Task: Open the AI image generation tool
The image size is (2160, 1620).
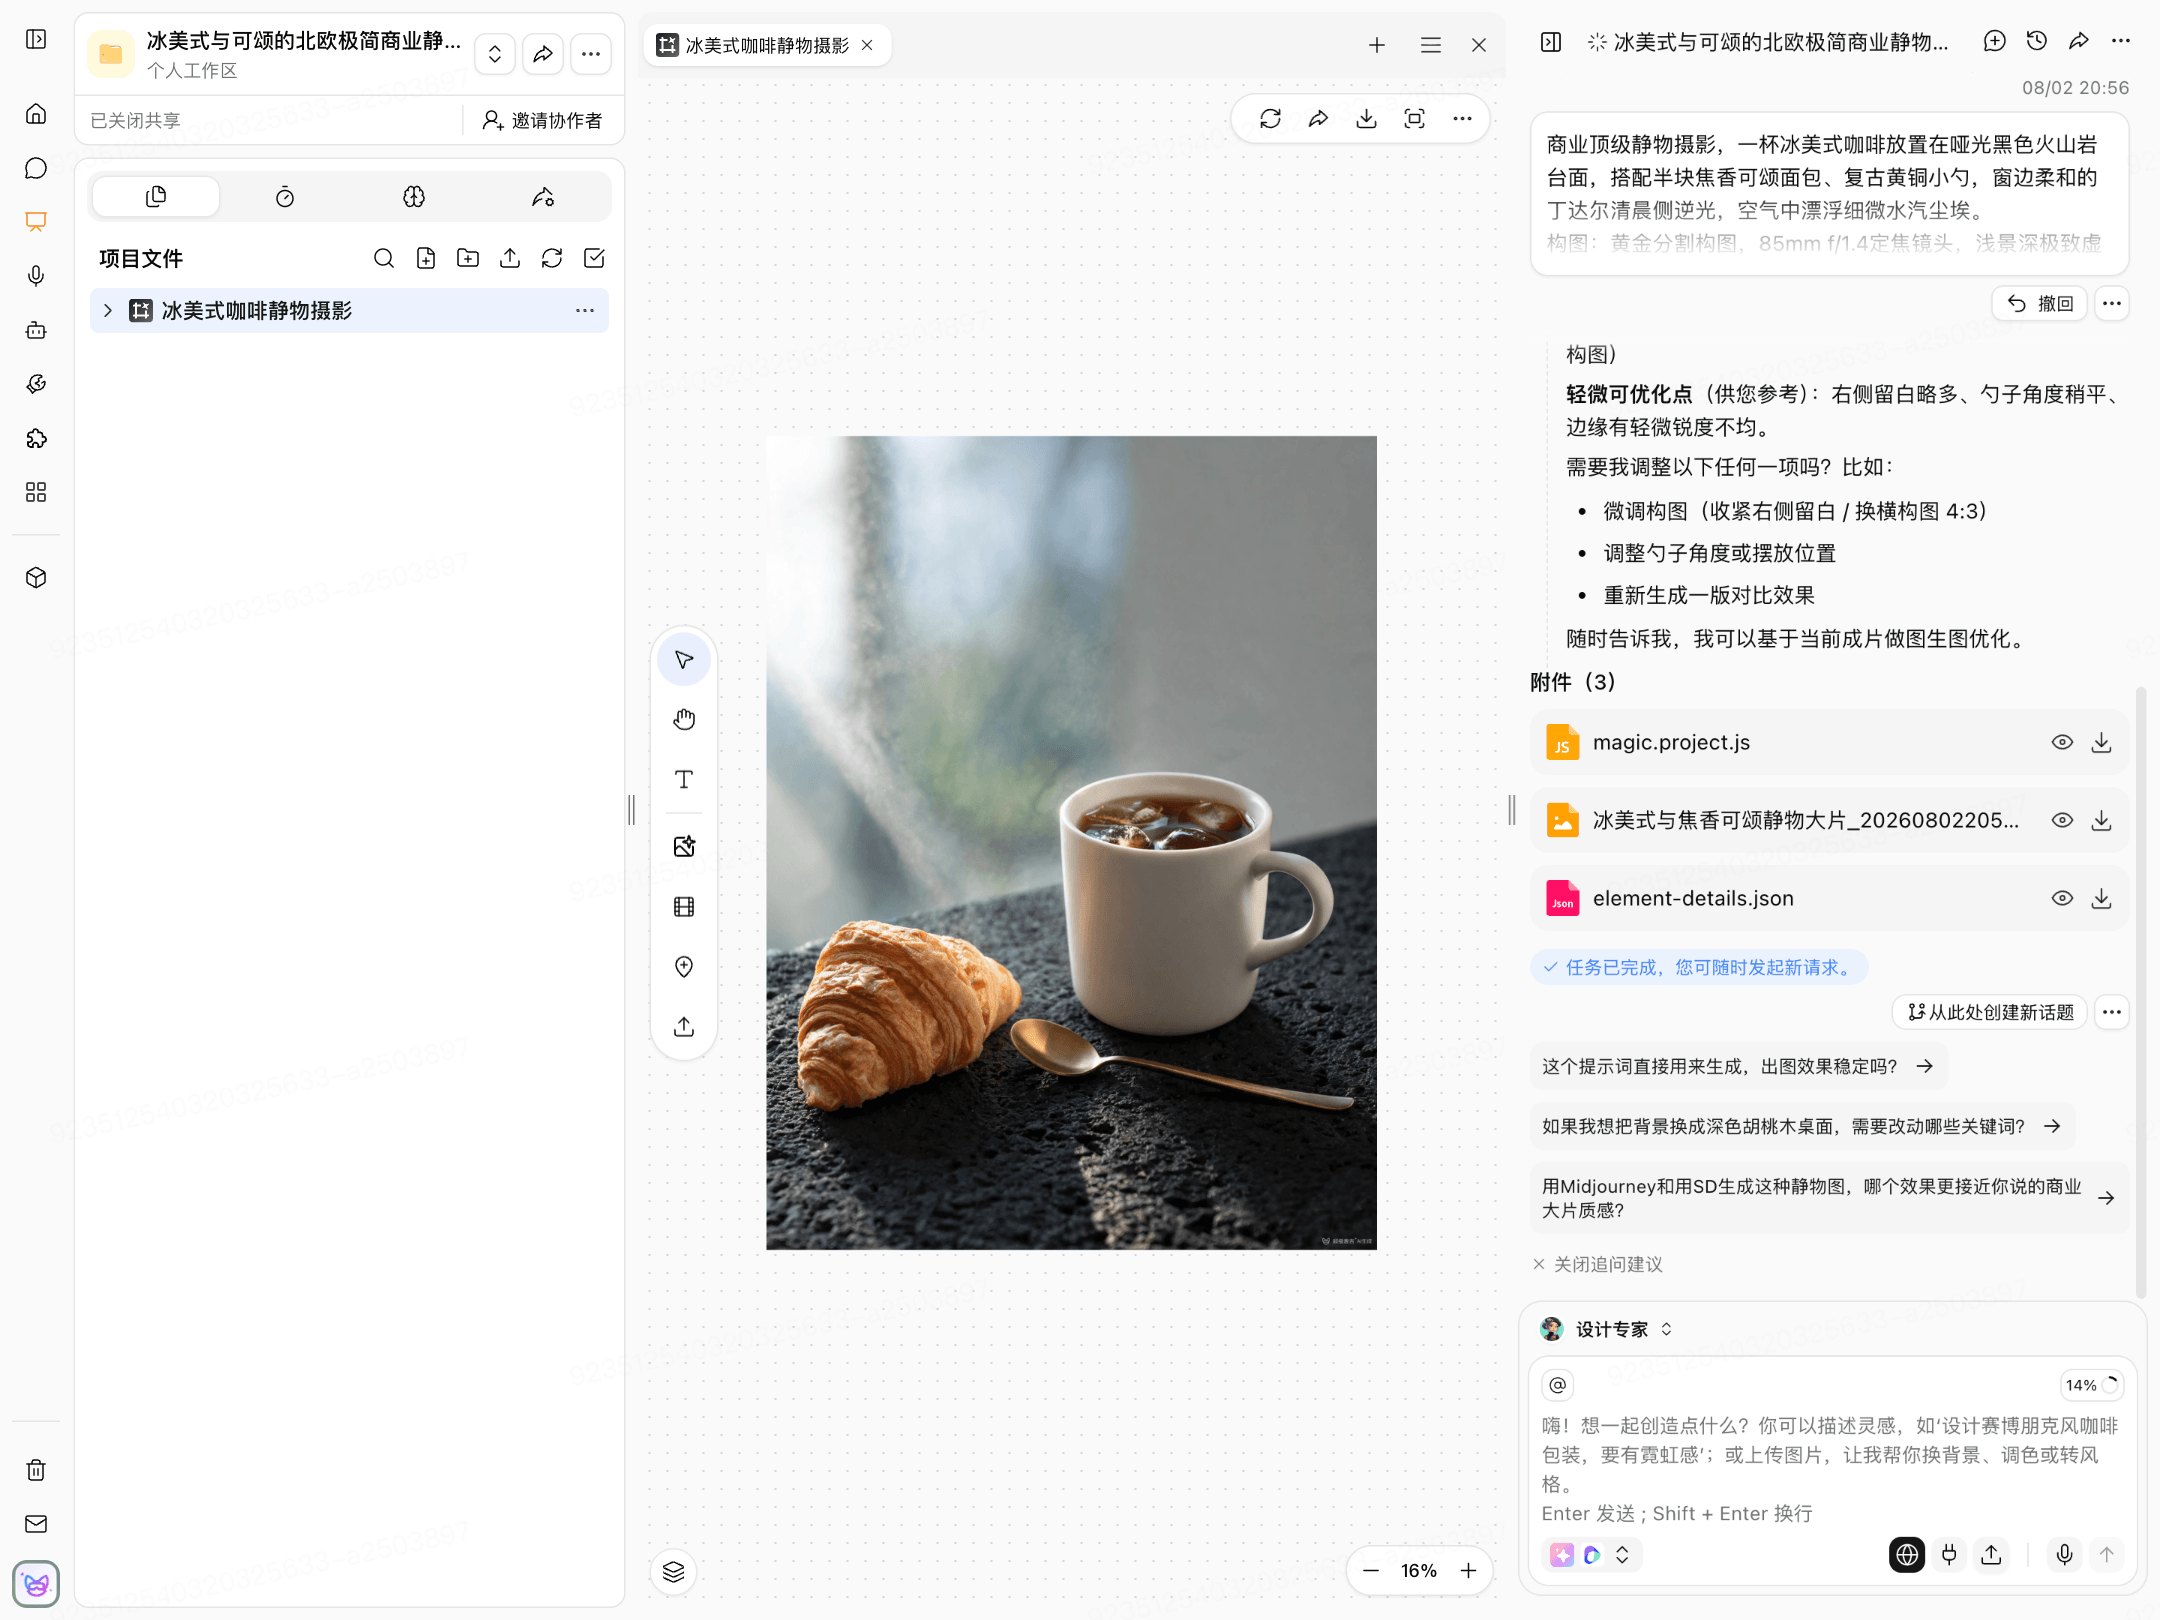Action: (x=684, y=847)
